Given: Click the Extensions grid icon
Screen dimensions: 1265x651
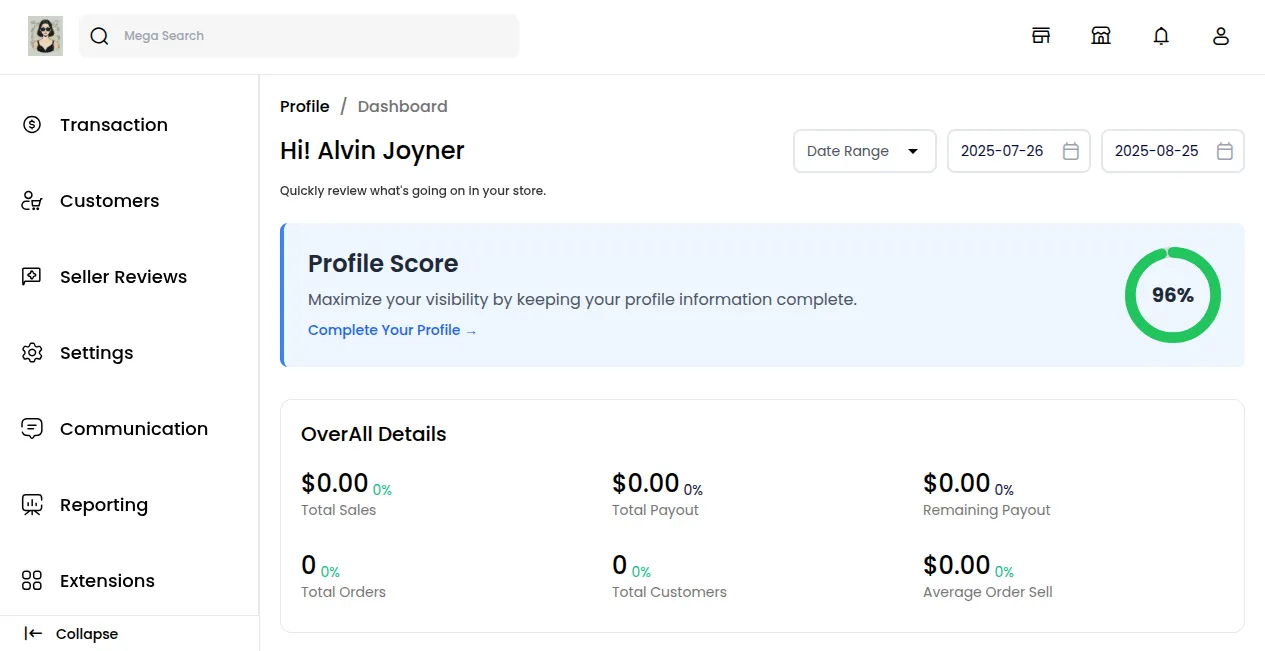Looking at the screenshot, I should (x=32, y=581).
